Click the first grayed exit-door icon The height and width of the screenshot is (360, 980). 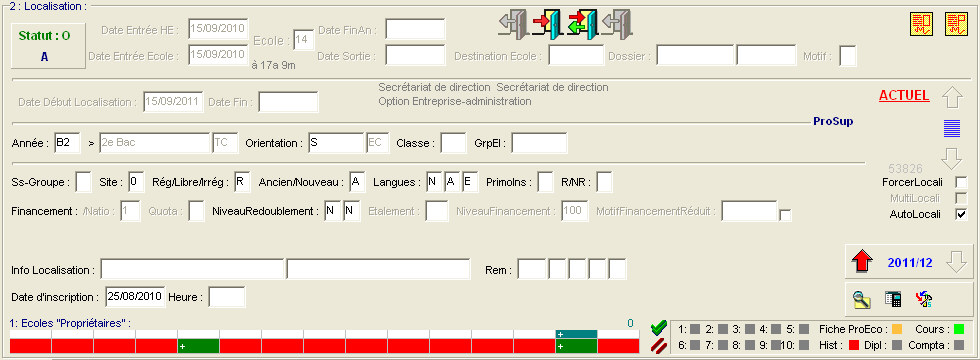513,24
